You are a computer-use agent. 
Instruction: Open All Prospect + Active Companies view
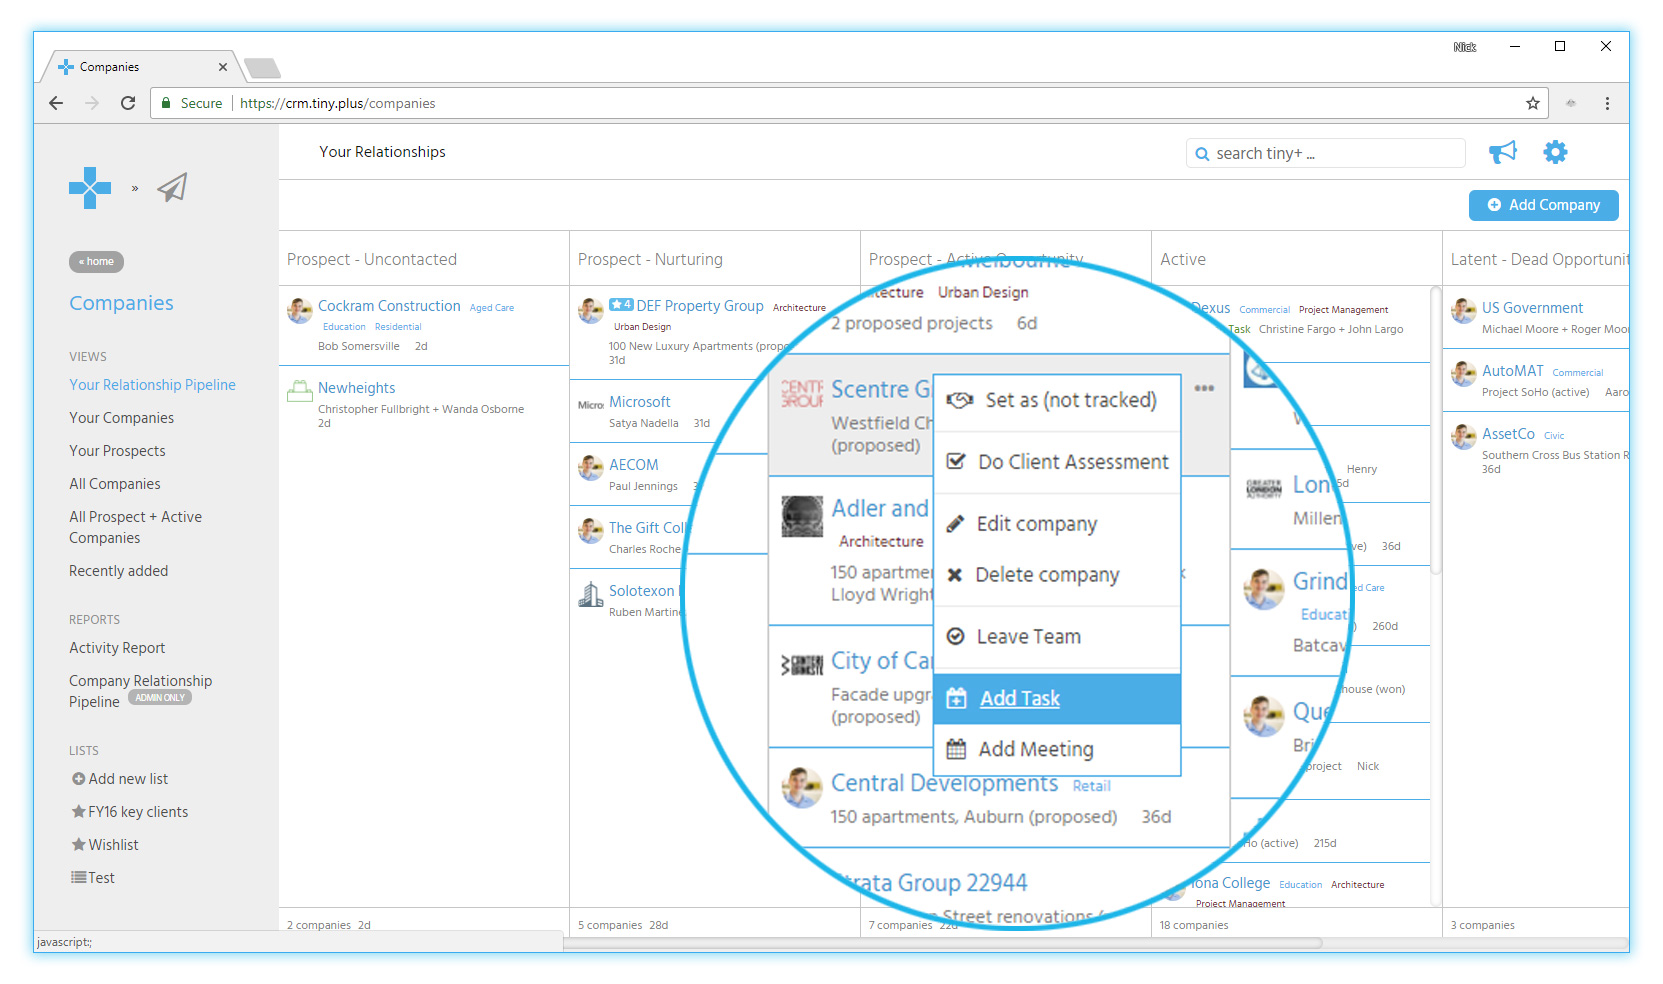click(135, 527)
